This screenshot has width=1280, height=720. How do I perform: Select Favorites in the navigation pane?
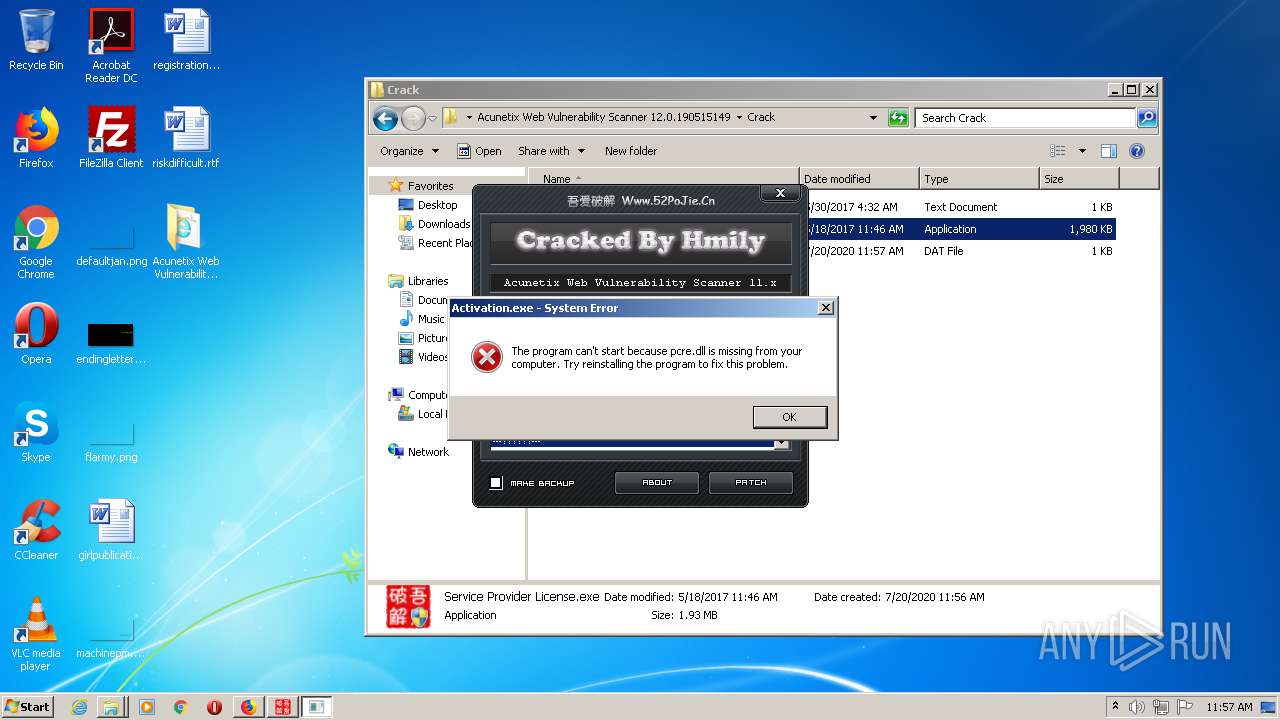click(x=430, y=186)
